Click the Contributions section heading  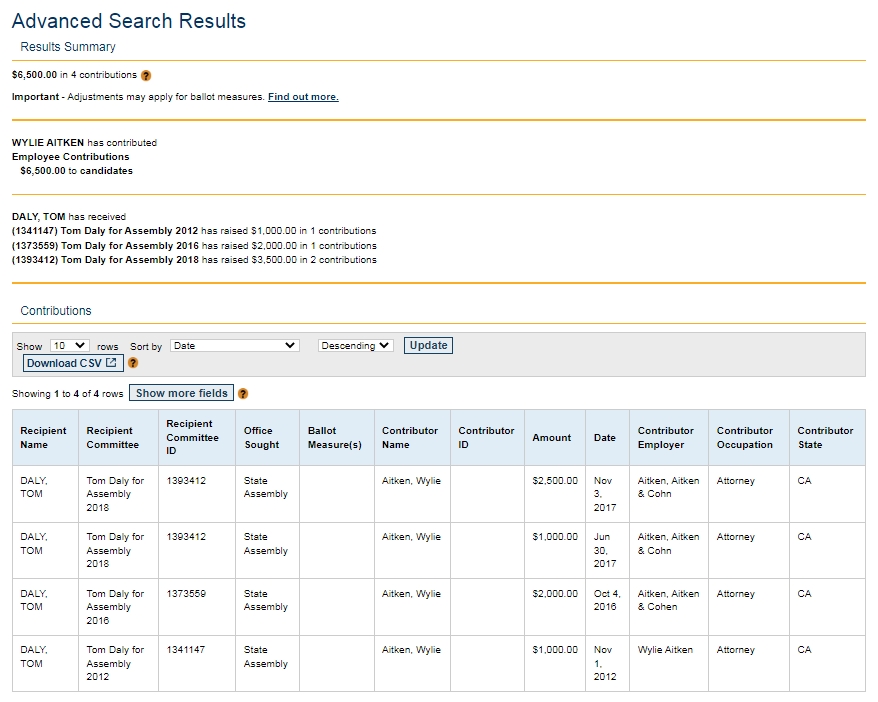click(x=56, y=311)
